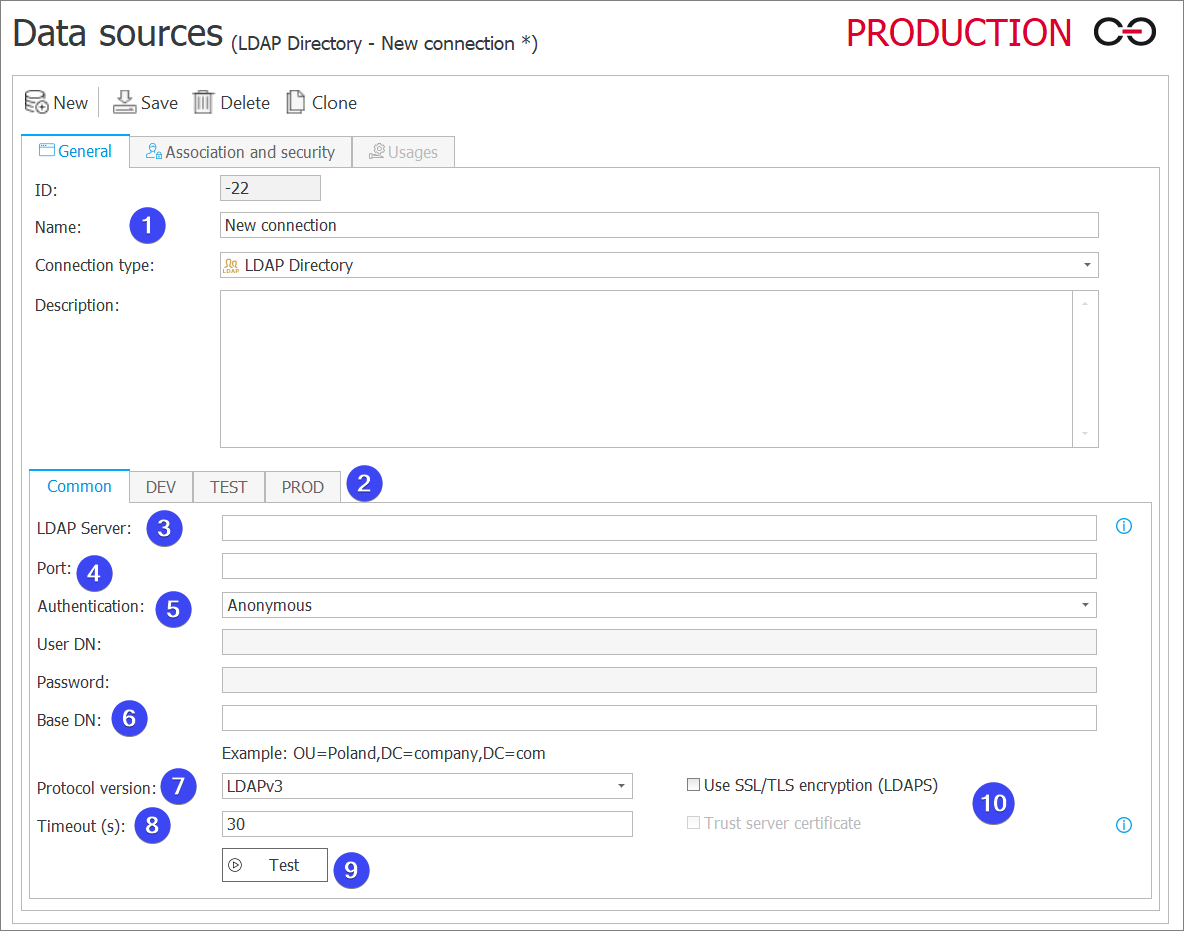The width and height of the screenshot is (1184, 931).
Task: Click the 'Example: OU=Poland,DC=company,DC=com' text
Action: pos(384,754)
